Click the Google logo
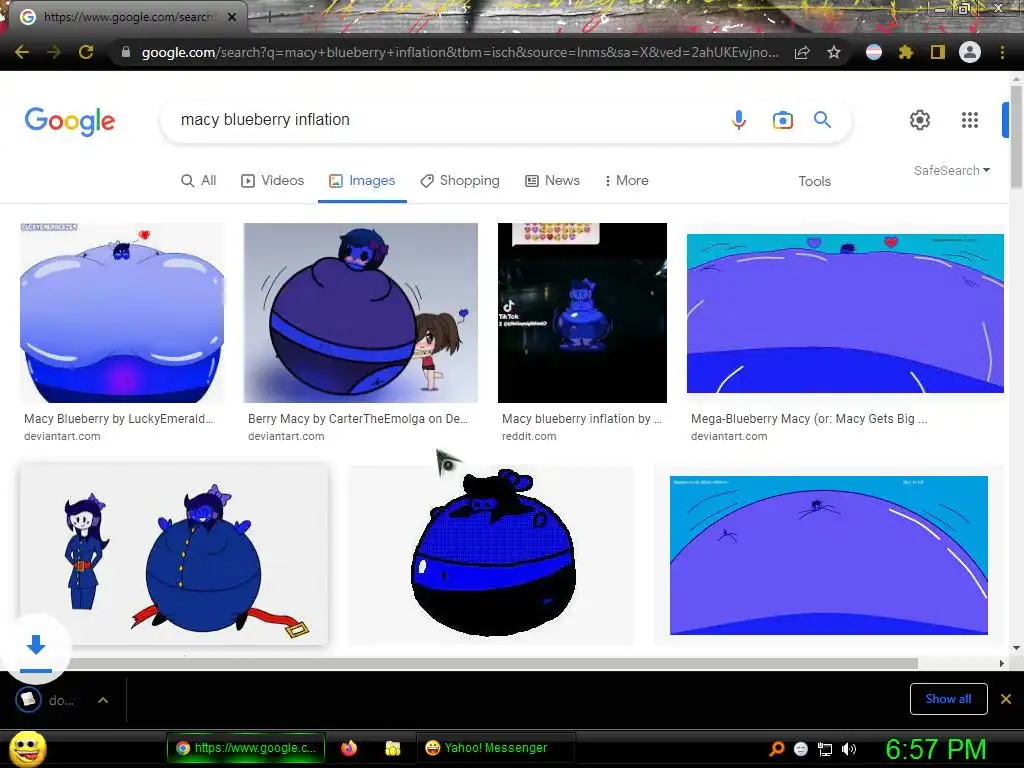Viewport: 1024px width, 768px height. click(70, 121)
